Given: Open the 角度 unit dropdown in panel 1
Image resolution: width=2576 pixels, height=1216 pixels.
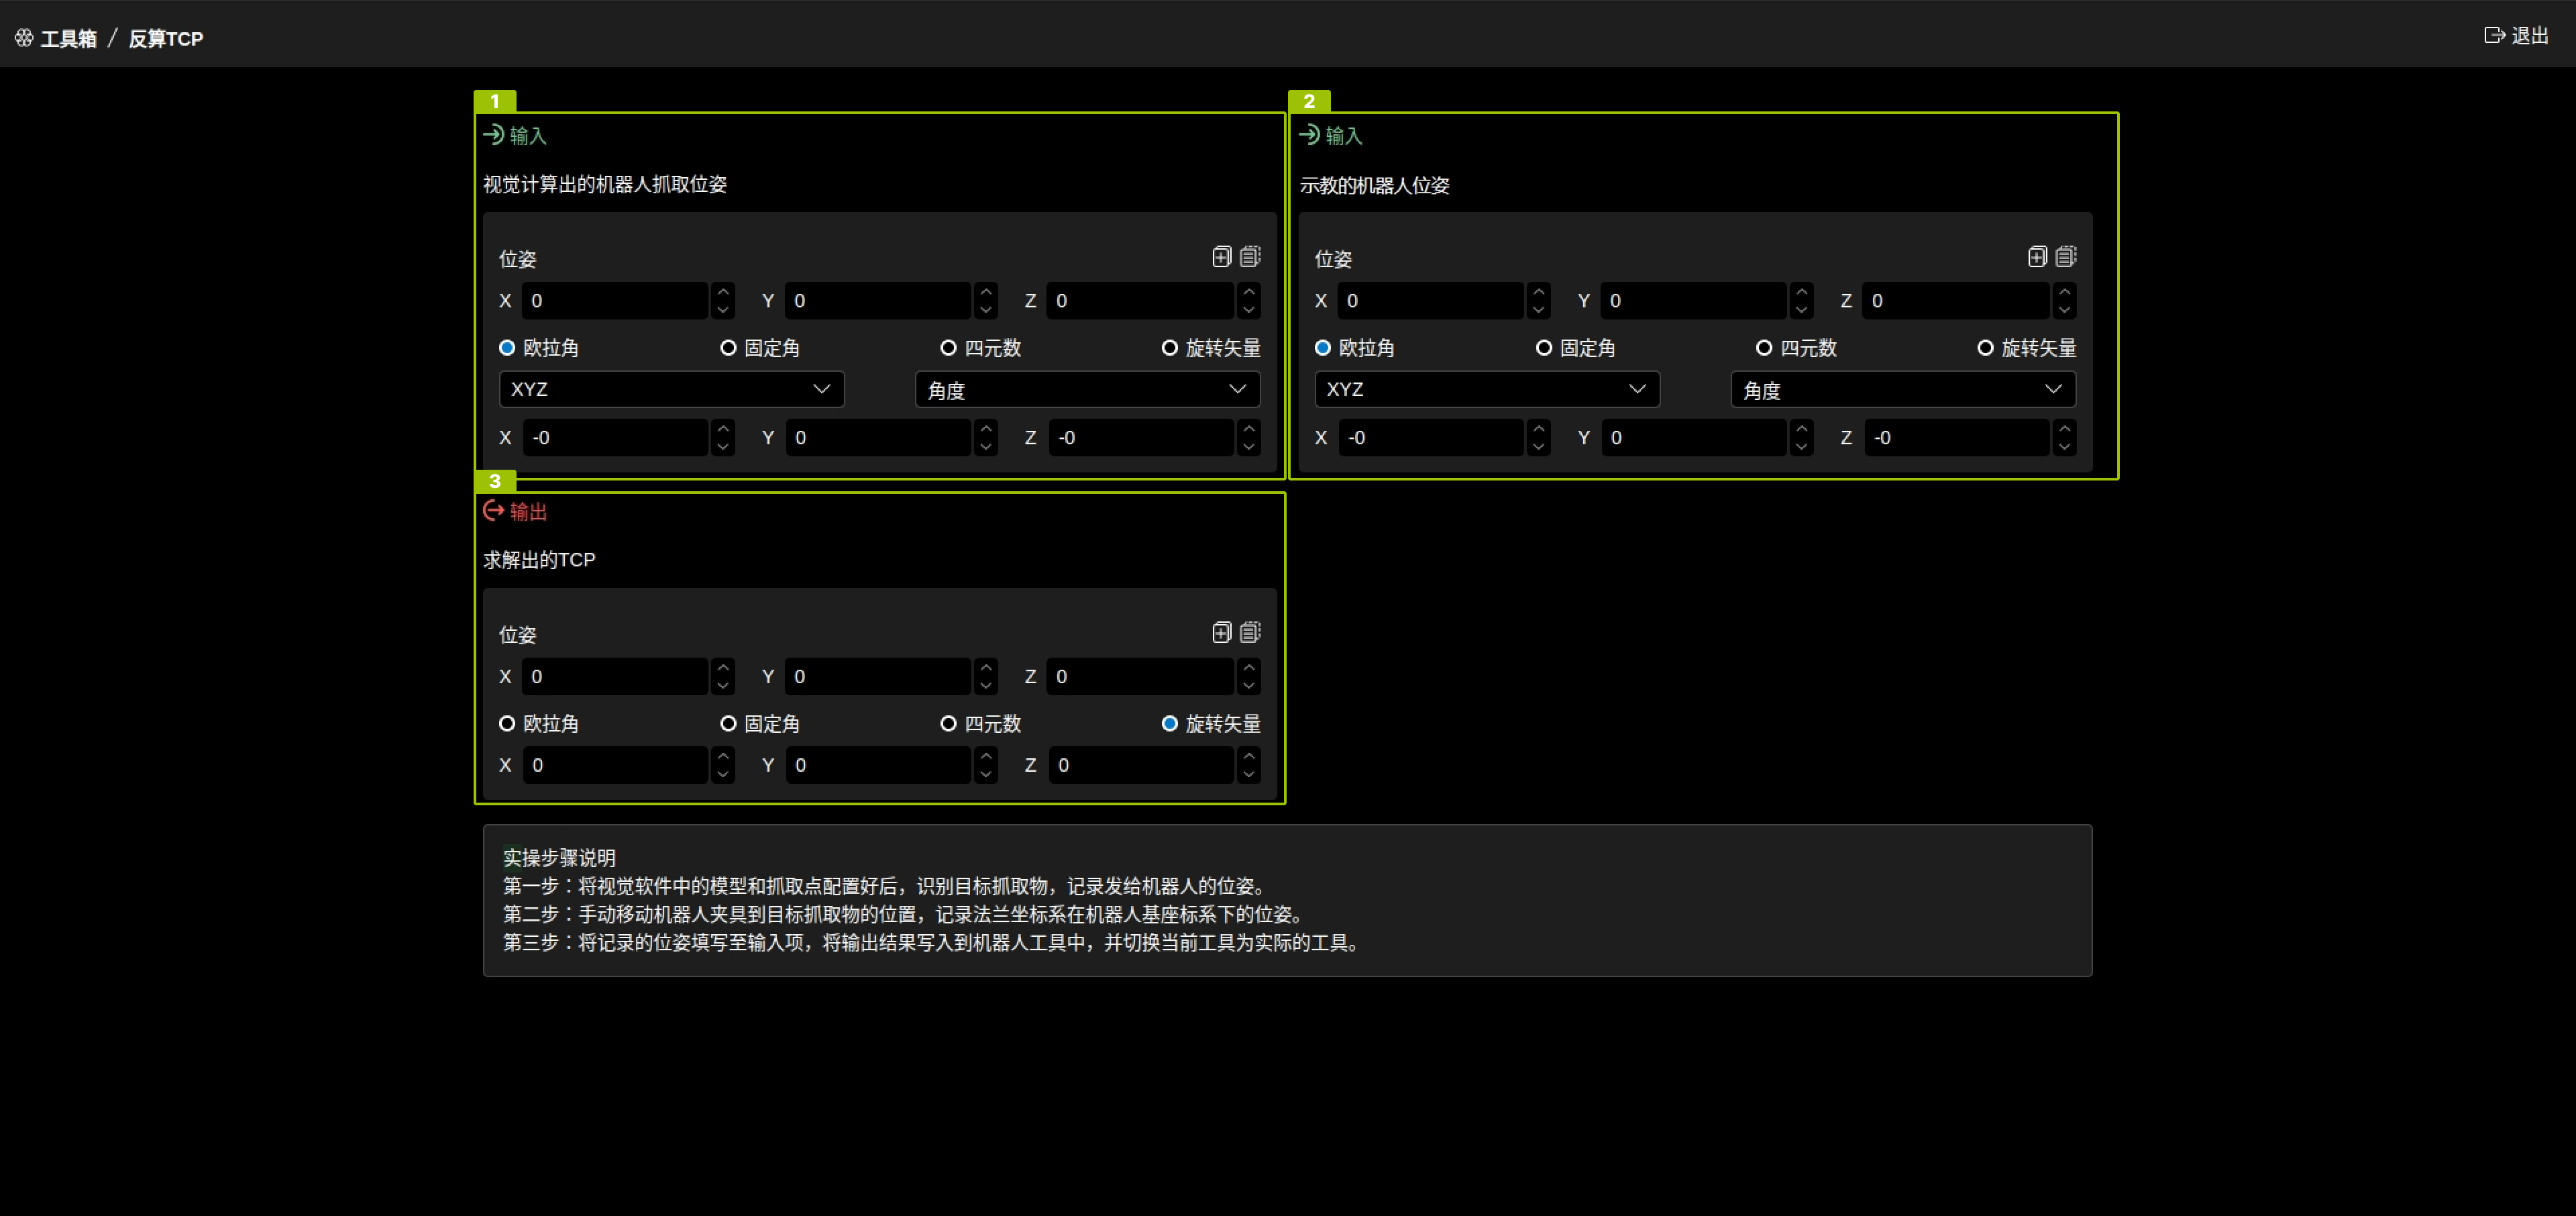Looking at the screenshot, I should click(1087, 389).
